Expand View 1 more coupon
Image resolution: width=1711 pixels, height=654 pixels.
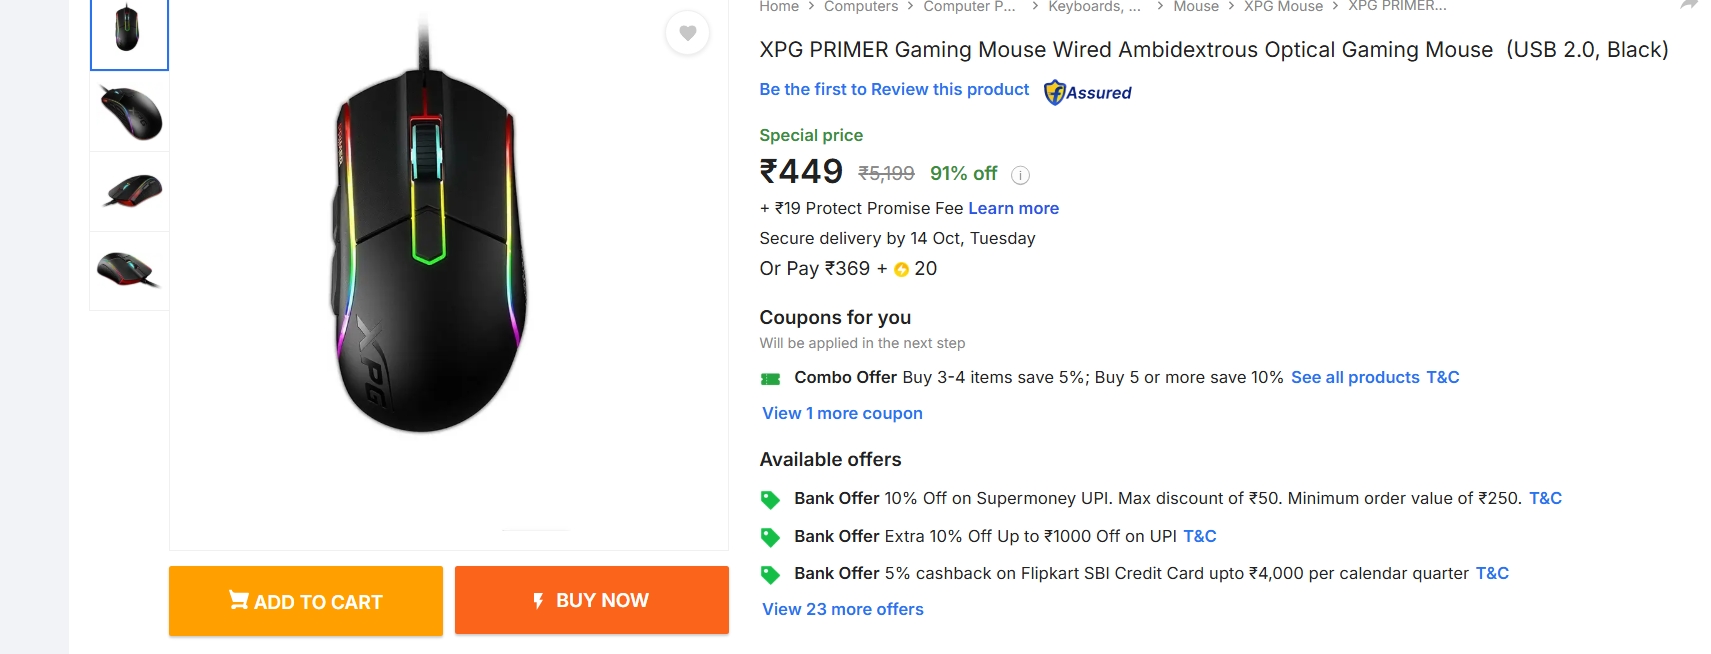coord(841,413)
